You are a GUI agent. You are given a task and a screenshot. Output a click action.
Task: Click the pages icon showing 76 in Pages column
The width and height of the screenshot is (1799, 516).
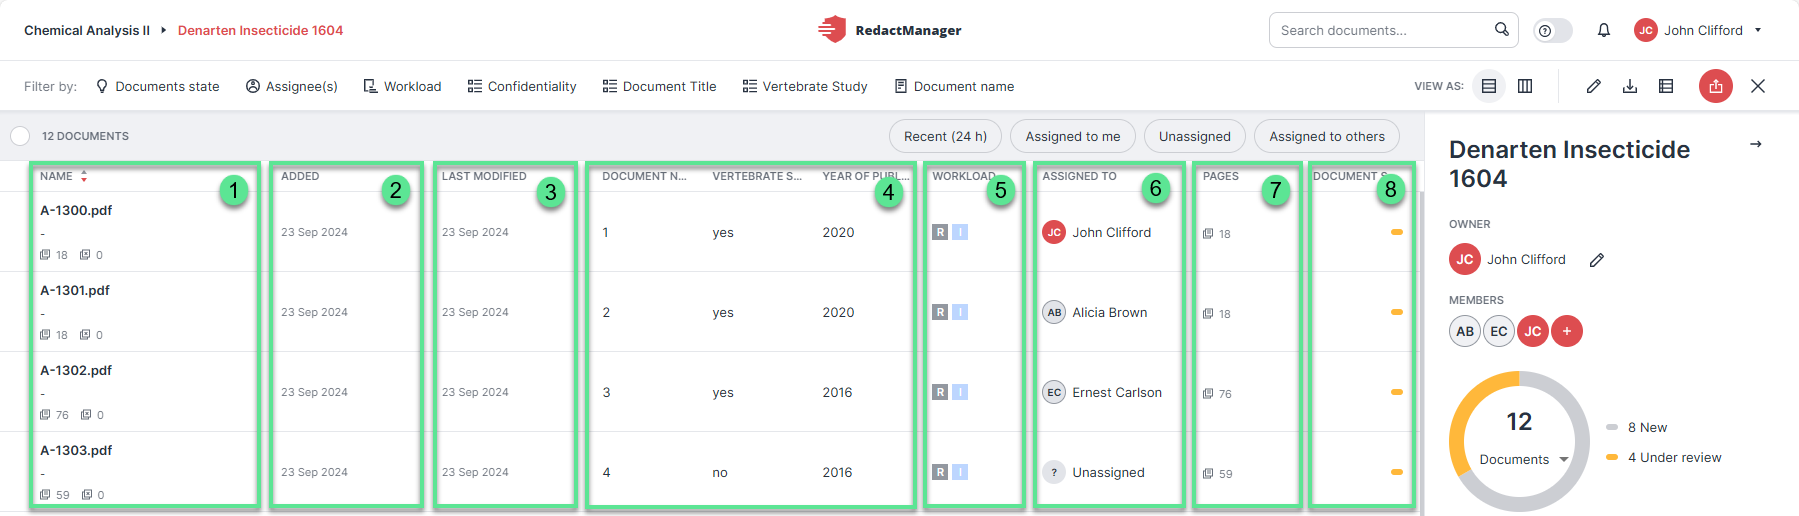tap(1208, 393)
